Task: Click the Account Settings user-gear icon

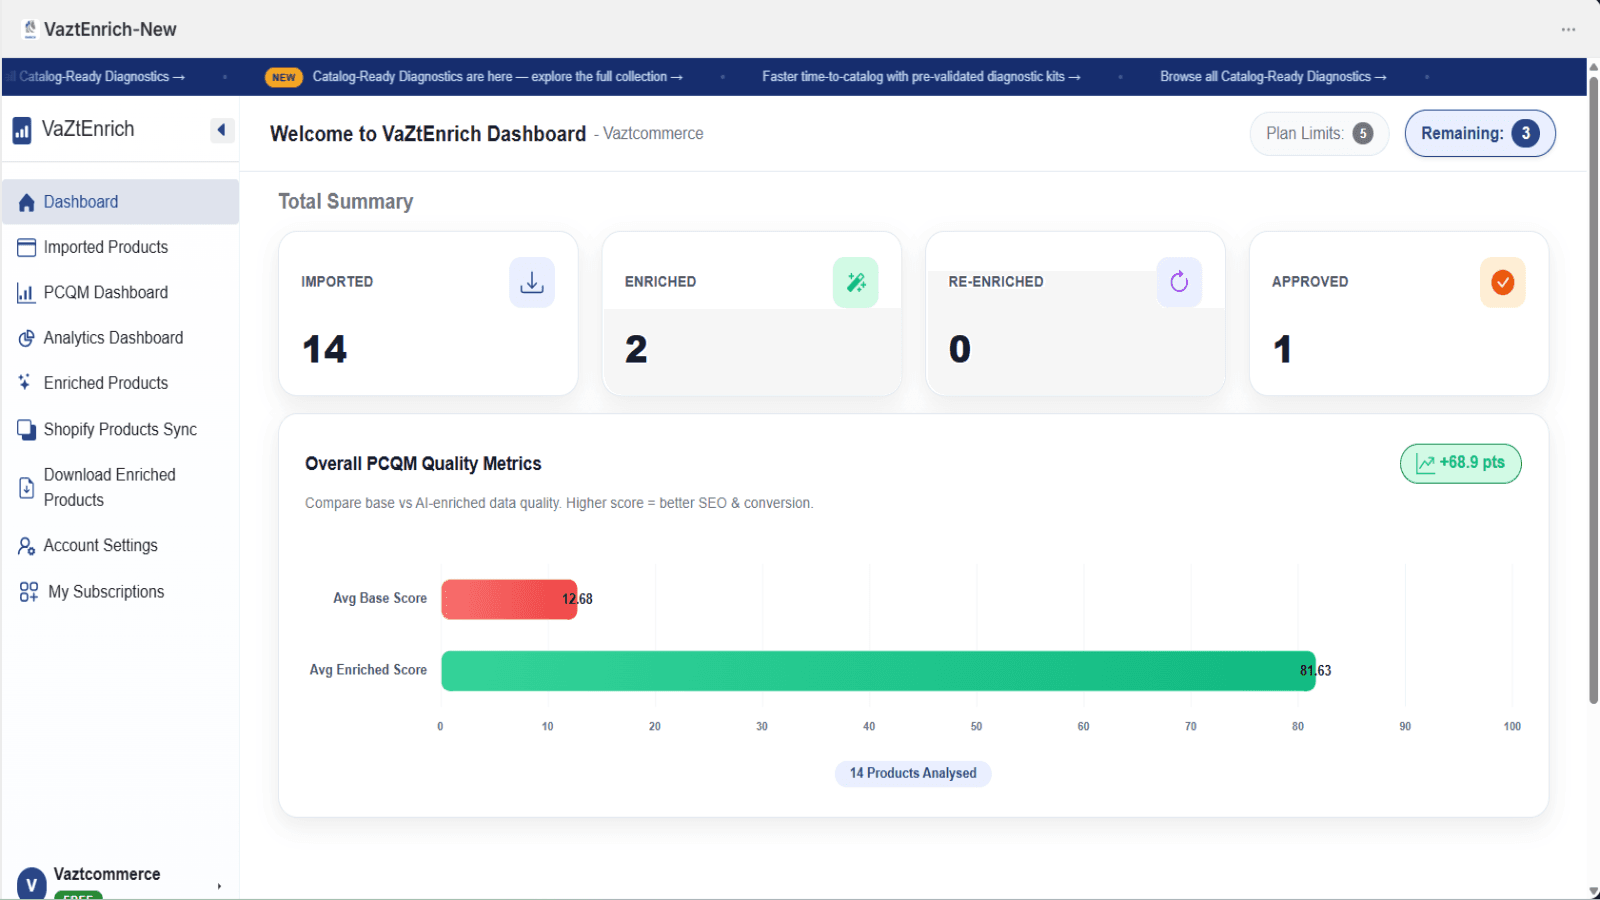Action: [x=27, y=546]
